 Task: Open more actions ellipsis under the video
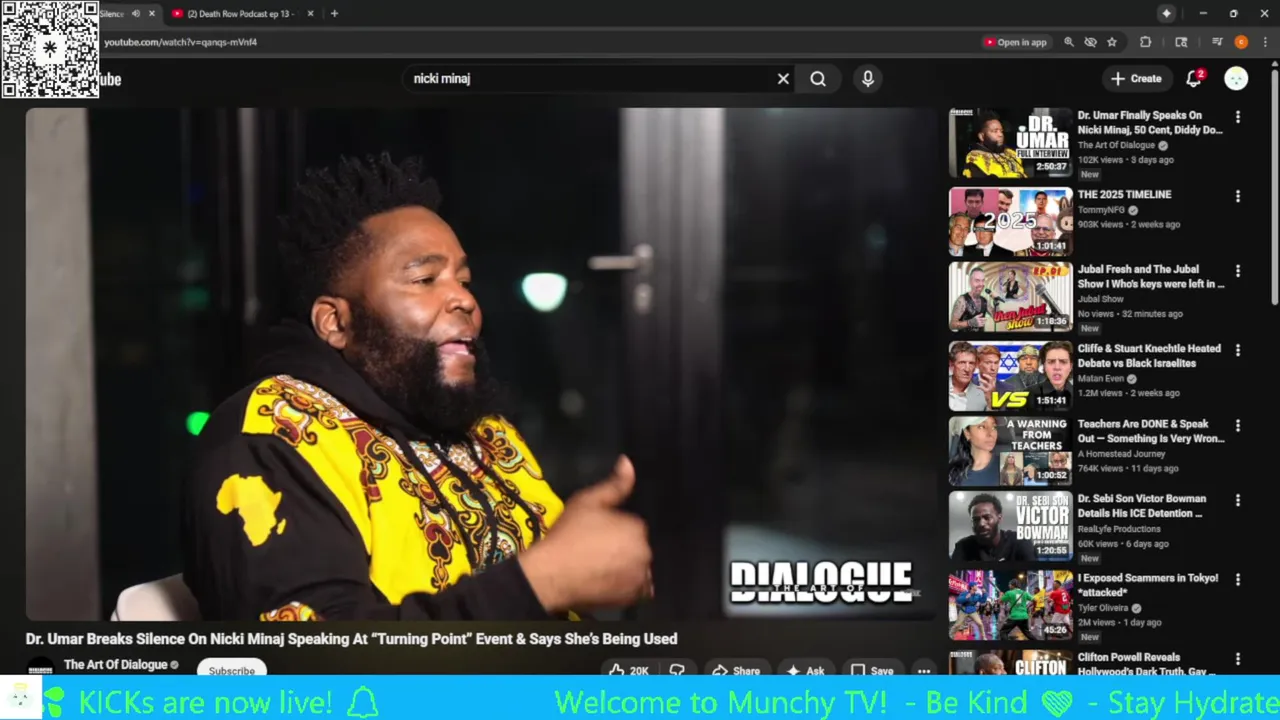tap(924, 671)
